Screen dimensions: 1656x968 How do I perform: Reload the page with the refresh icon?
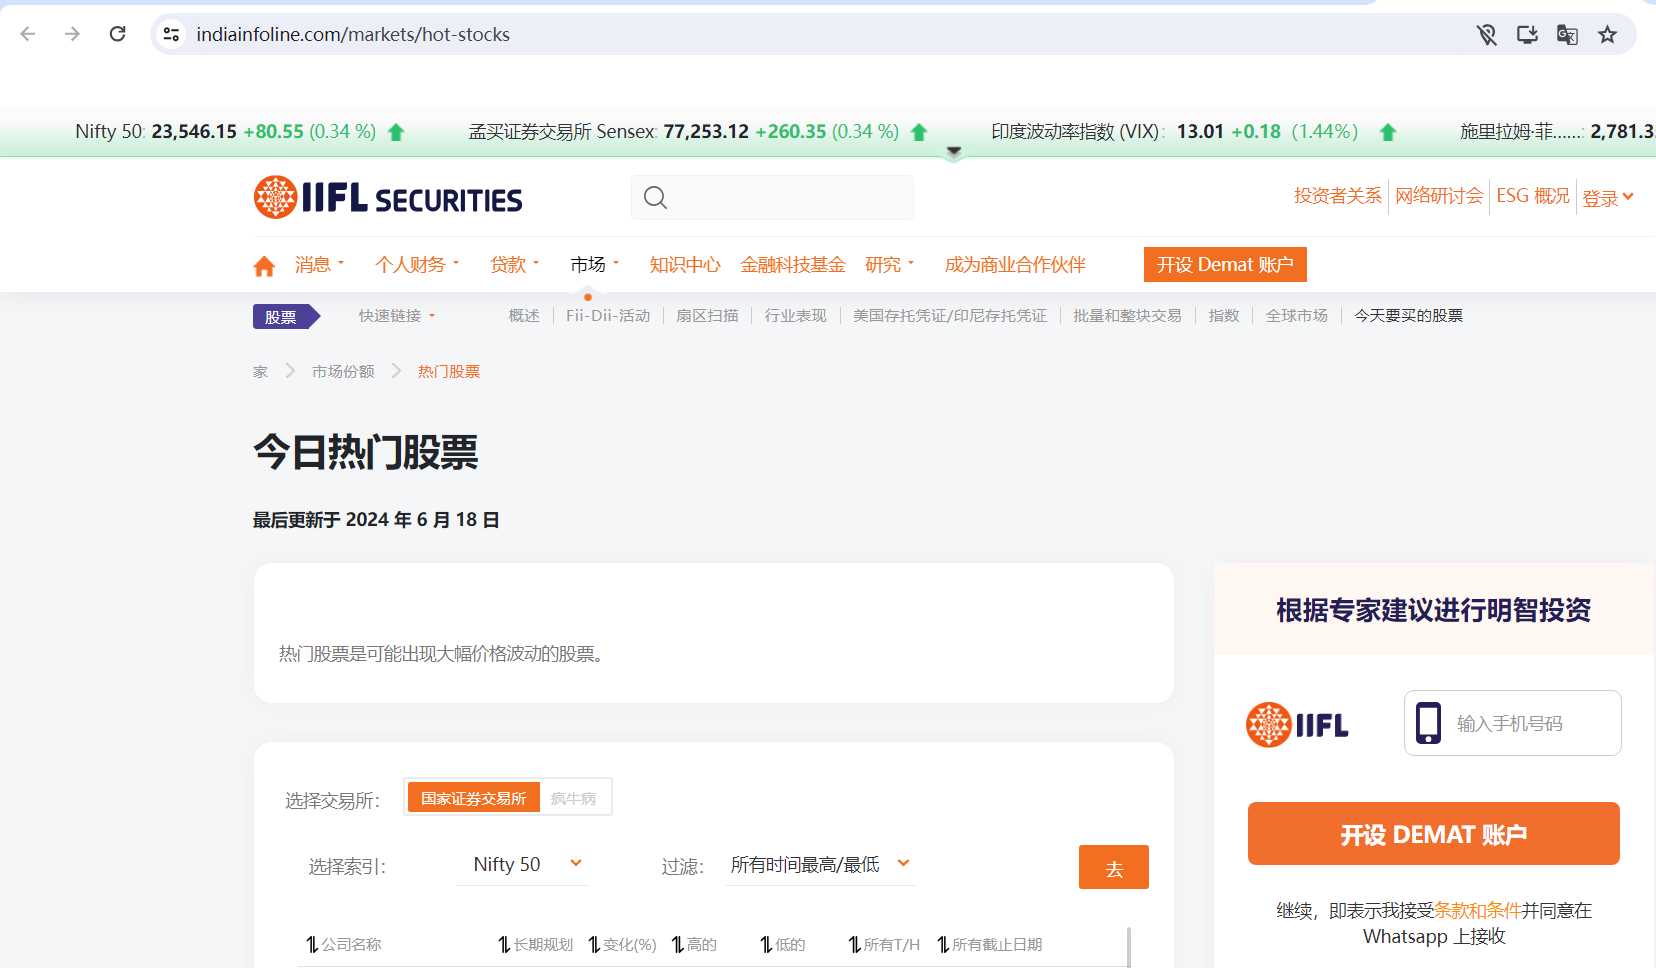coord(117,34)
